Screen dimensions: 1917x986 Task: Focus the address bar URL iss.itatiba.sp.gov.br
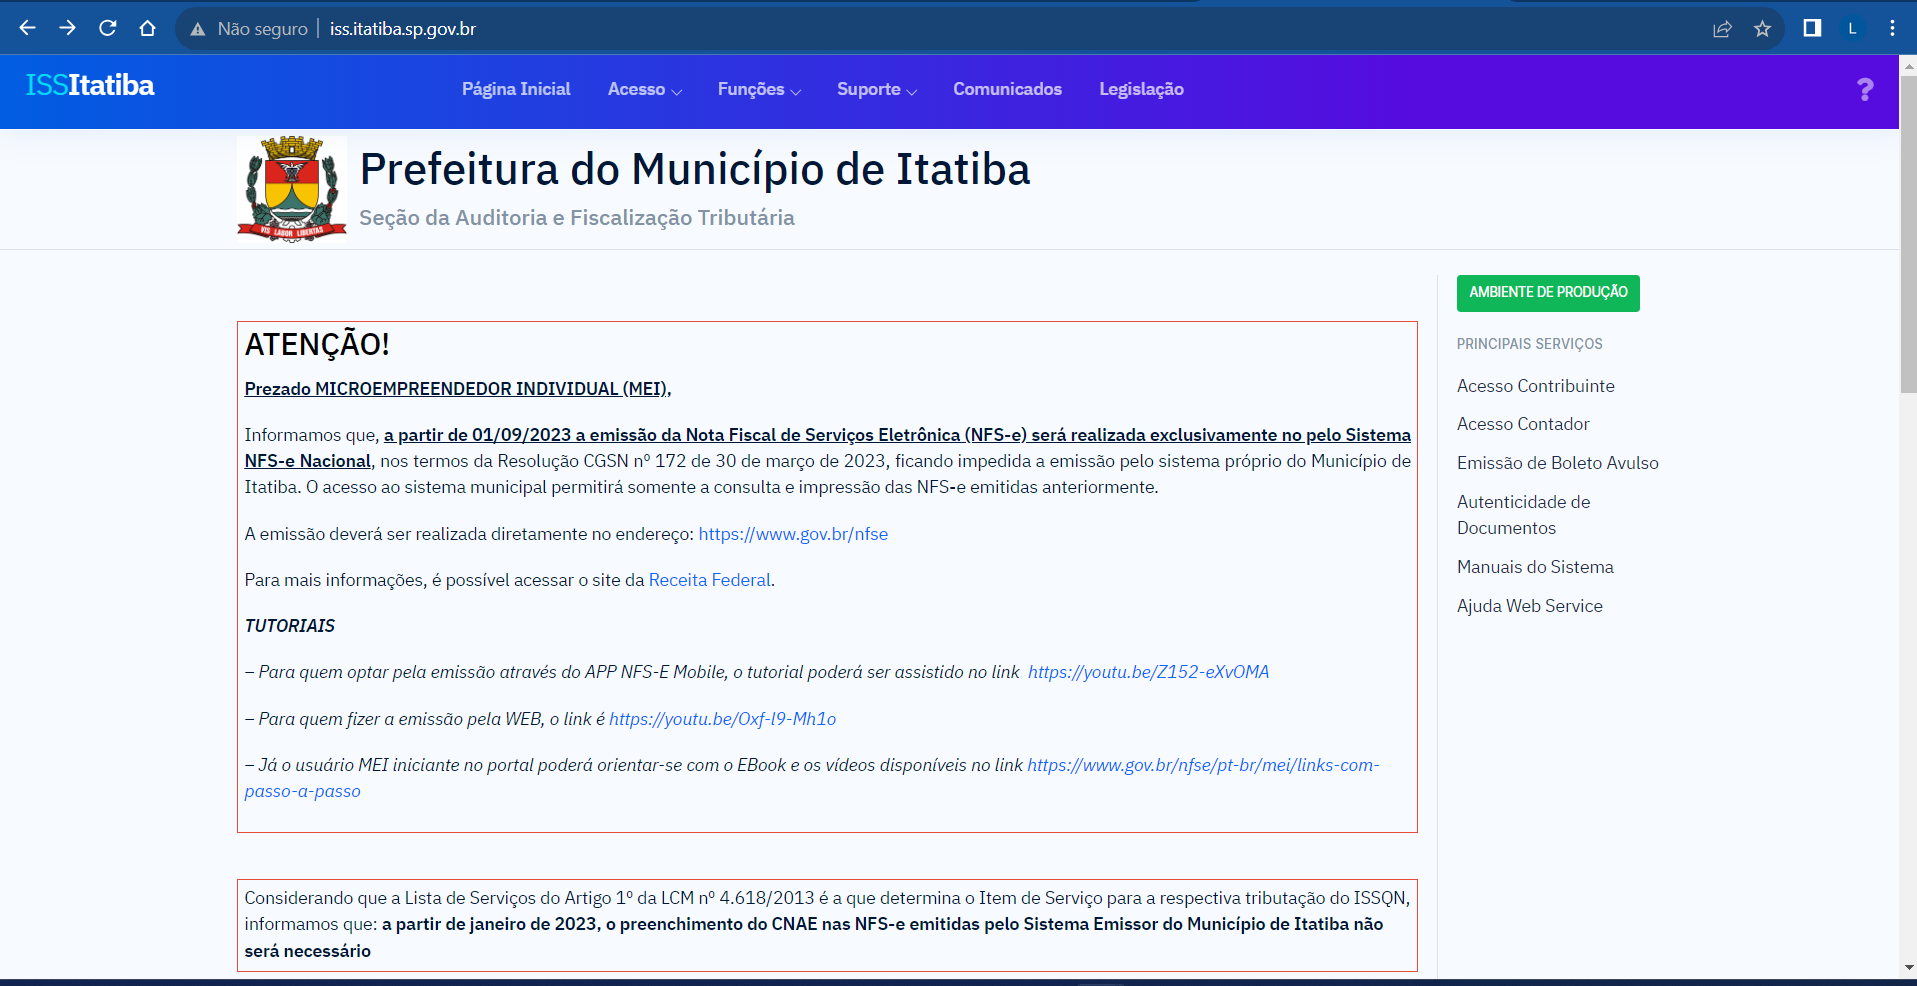[403, 29]
